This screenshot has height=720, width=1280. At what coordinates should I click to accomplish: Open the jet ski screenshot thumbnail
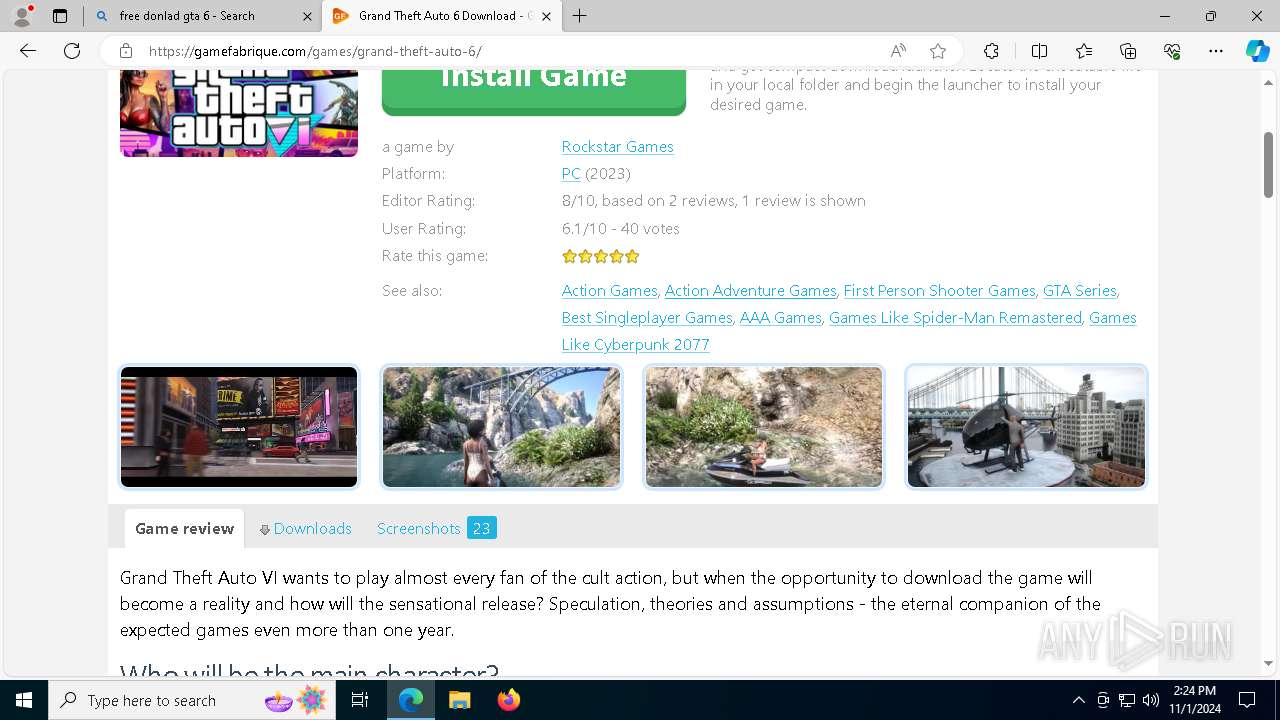pyautogui.click(x=764, y=427)
